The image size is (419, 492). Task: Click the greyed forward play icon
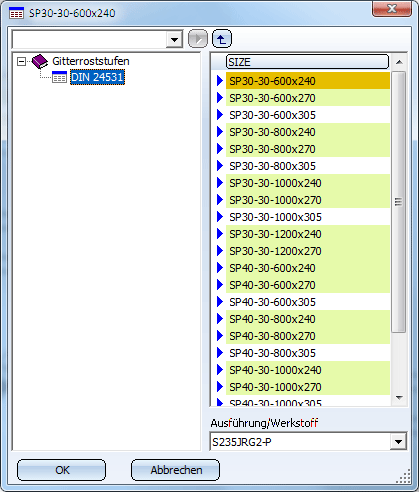pos(198,39)
